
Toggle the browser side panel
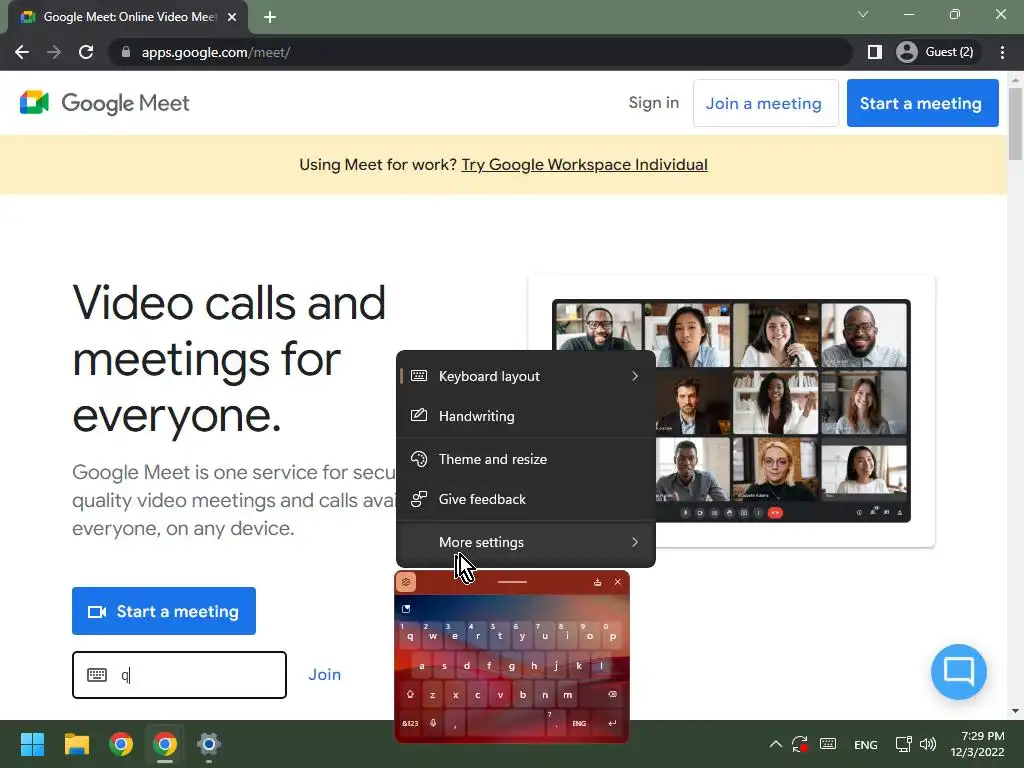pyautogui.click(x=874, y=52)
